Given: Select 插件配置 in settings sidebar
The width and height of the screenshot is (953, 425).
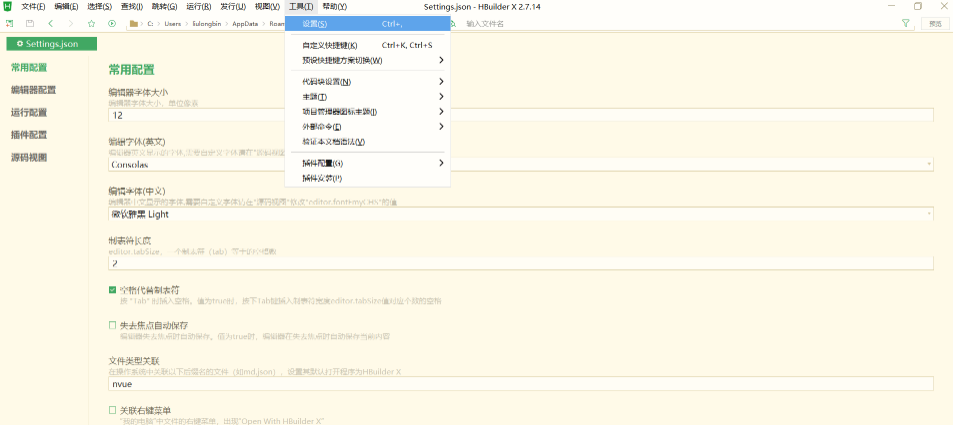Looking at the screenshot, I should click(x=29, y=135).
